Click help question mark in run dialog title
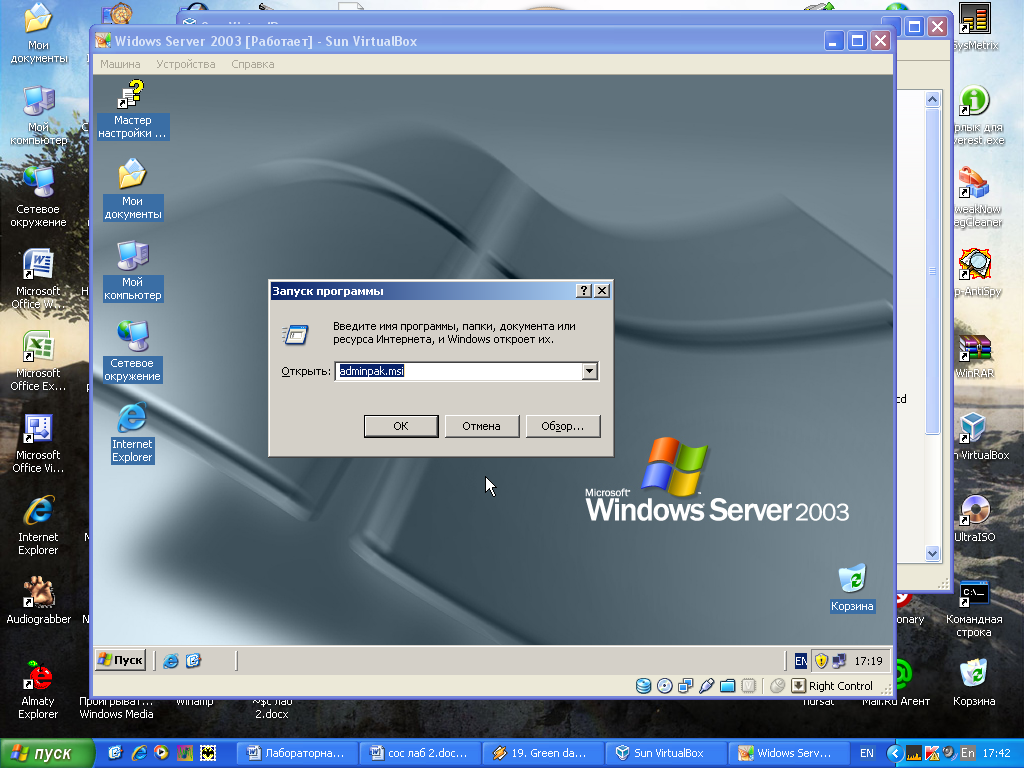1024x768 pixels. coord(584,291)
